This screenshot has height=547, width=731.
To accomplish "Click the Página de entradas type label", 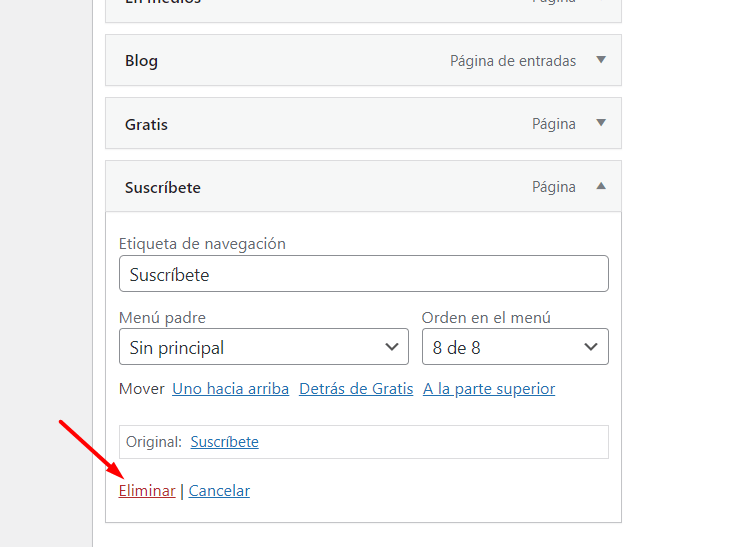I will 513,61.
